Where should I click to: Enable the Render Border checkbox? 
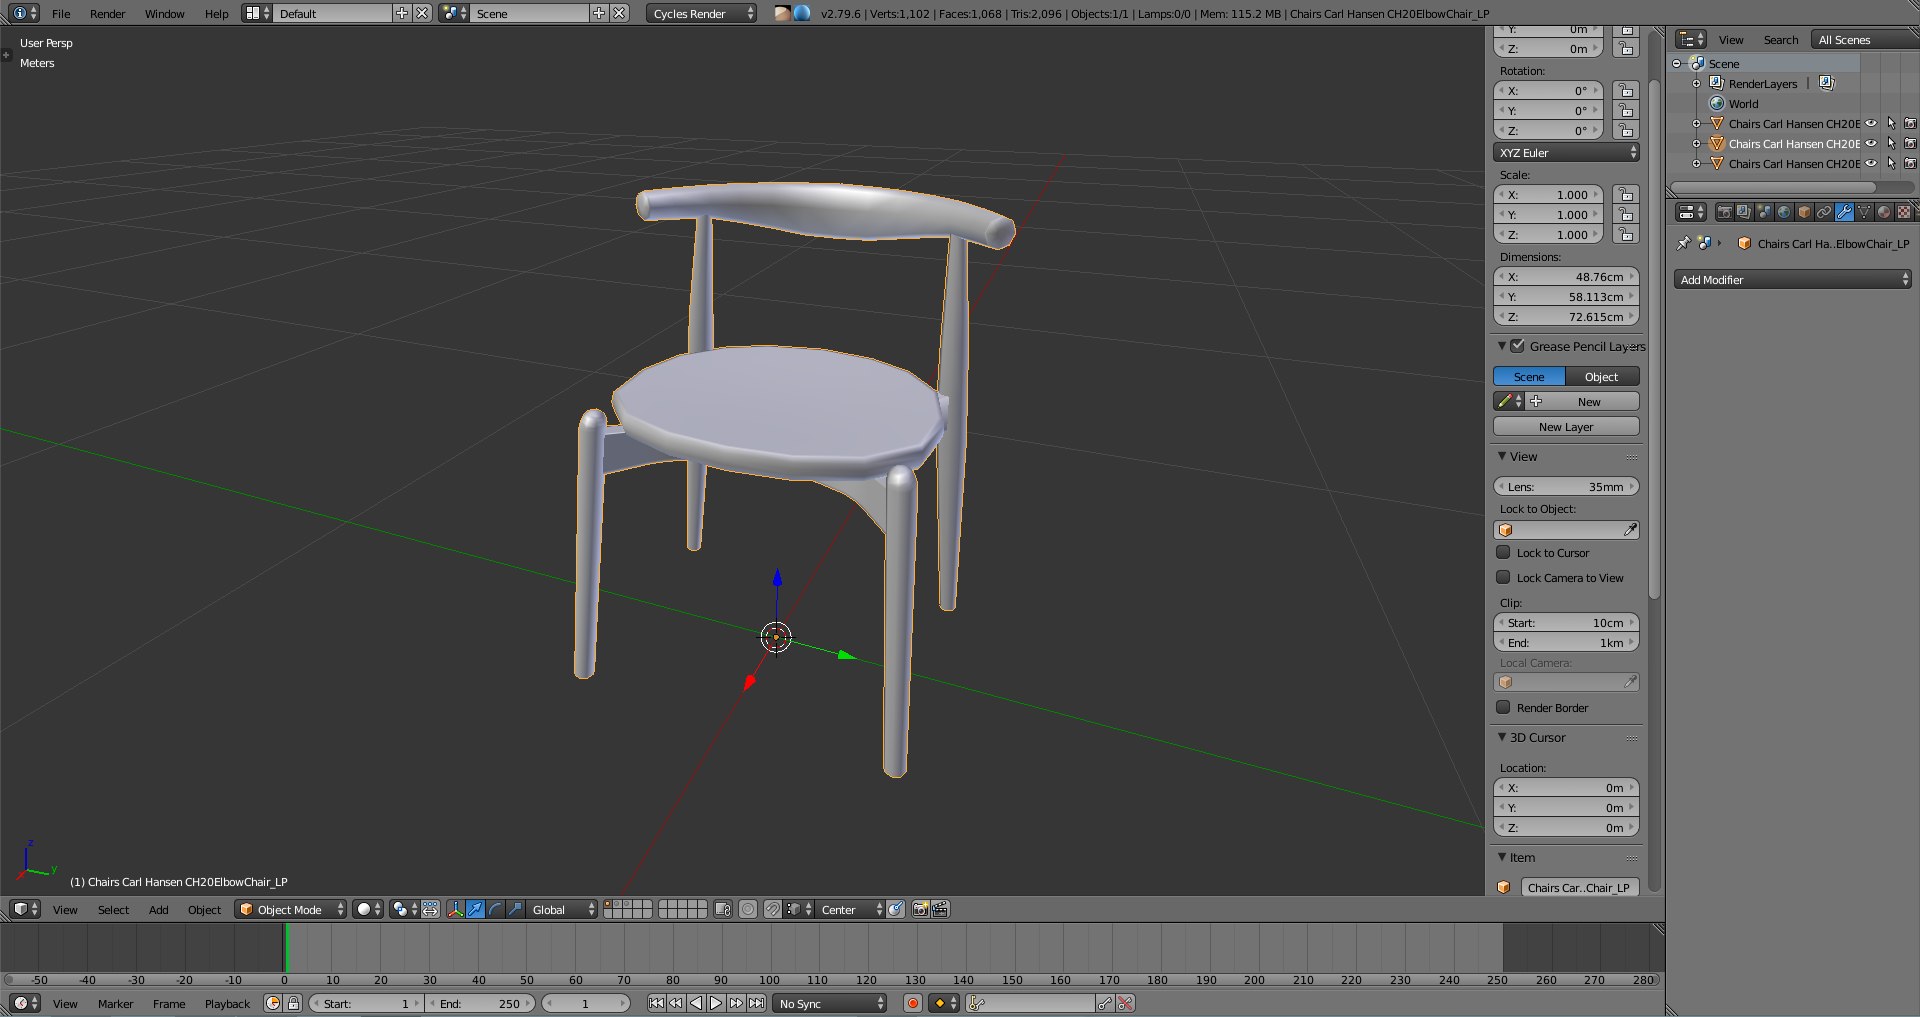tap(1503, 707)
